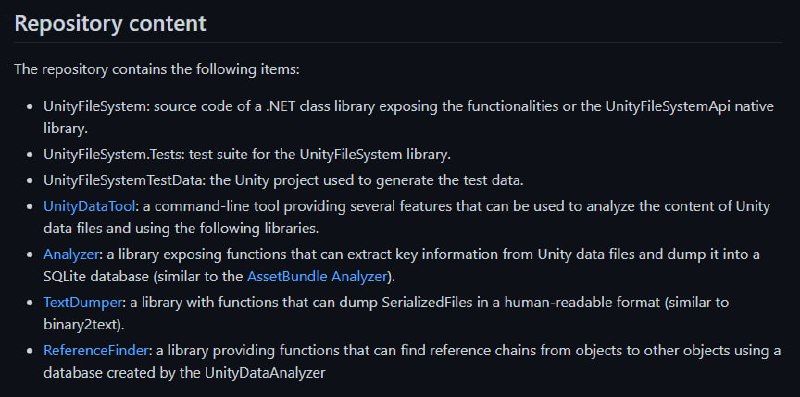Click the bullet point beside TextDumper
The width and height of the screenshot is (800, 397).
pos(31,303)
